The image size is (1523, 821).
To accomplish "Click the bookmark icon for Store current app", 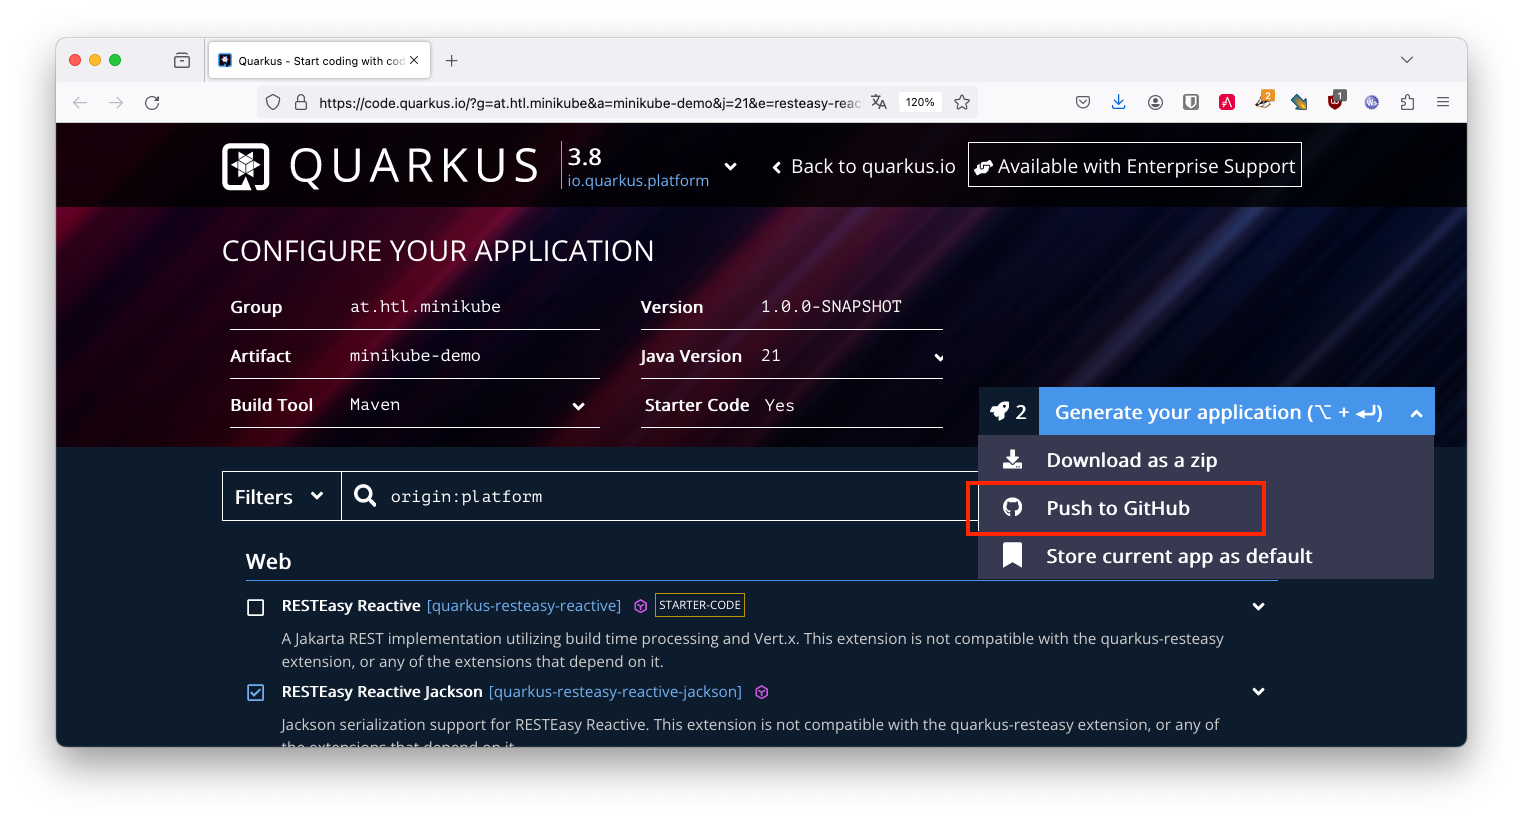I will pos(1013,555).
